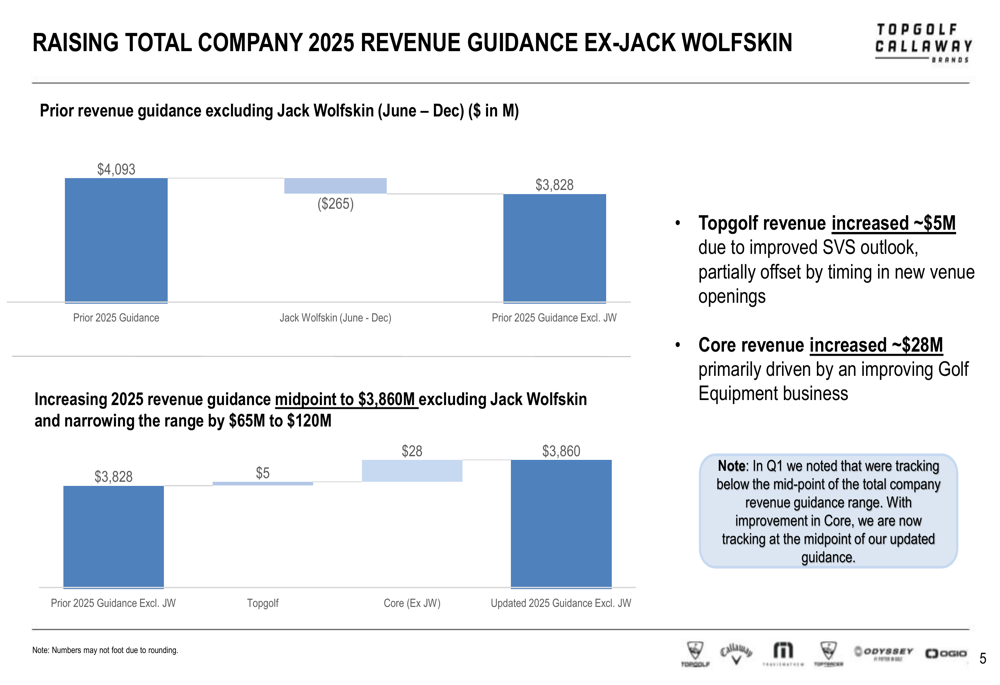1000x685 pixels.
Task: Select the 'Updated 2025 Guidance Excl. JW' axis label
Action: (561, 603)
